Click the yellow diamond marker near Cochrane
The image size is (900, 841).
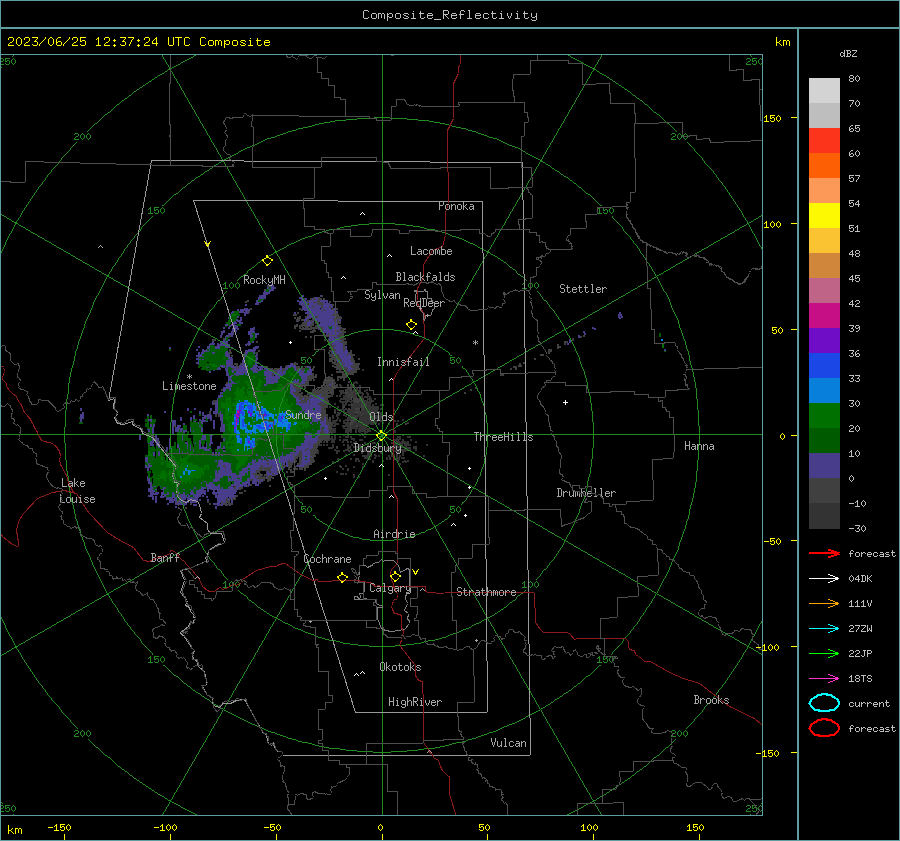pos(343,577)
